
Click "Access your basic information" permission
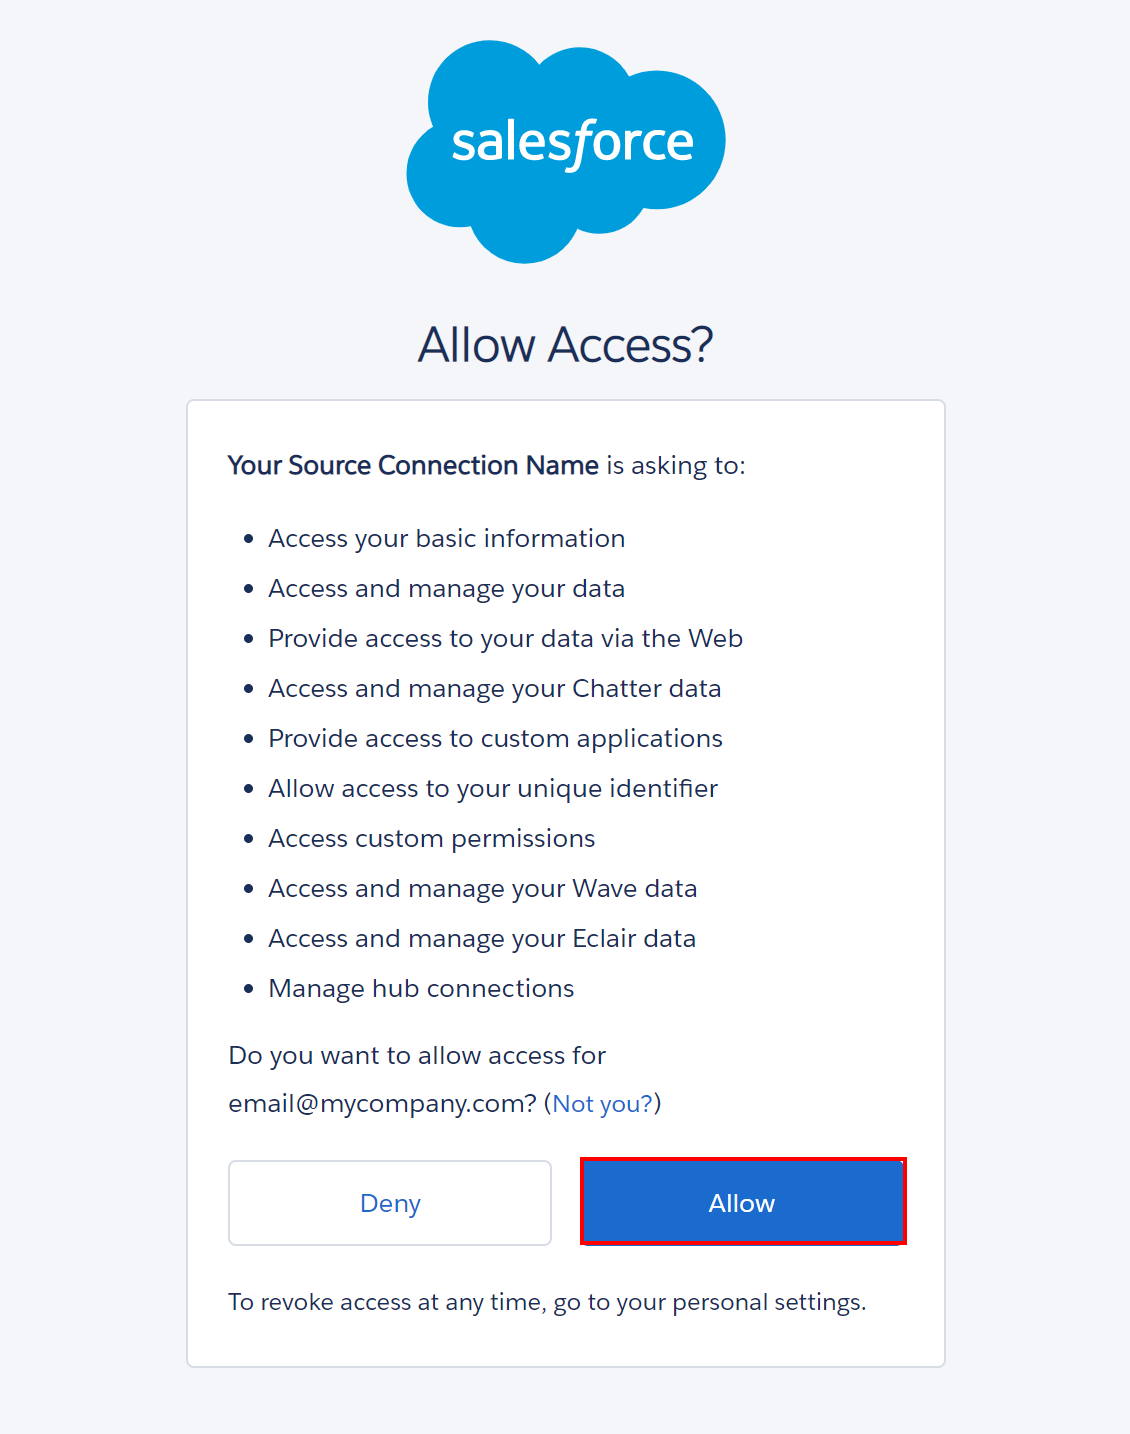click(446, 539)
